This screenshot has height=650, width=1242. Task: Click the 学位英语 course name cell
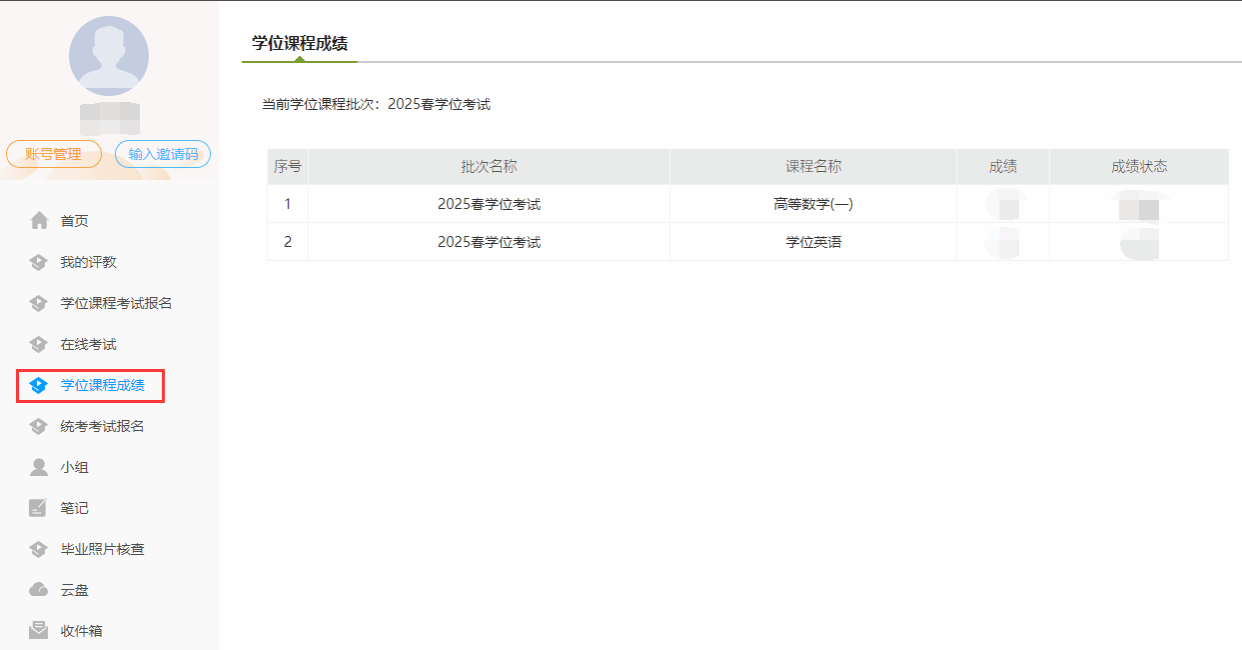[812, 242]
